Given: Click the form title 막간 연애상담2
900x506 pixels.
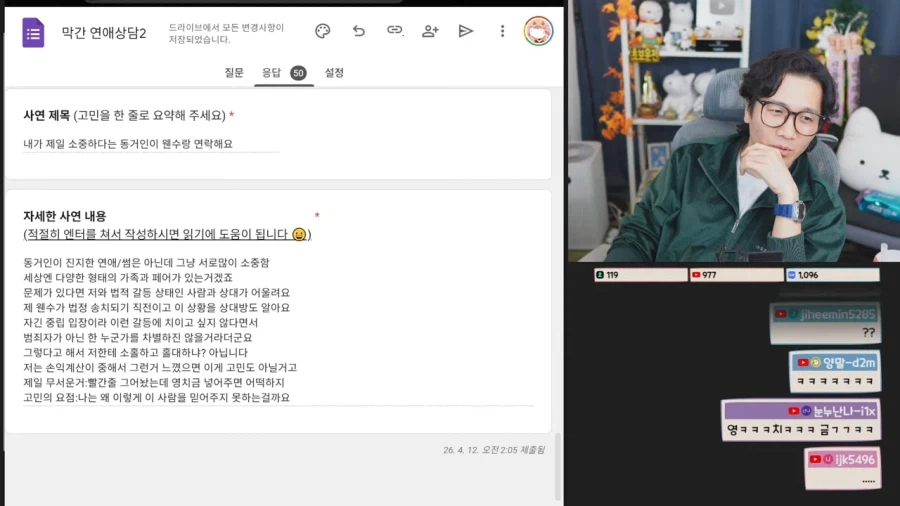Looking at the screenshot, I should pyautogui.click(x=104, y=33).
